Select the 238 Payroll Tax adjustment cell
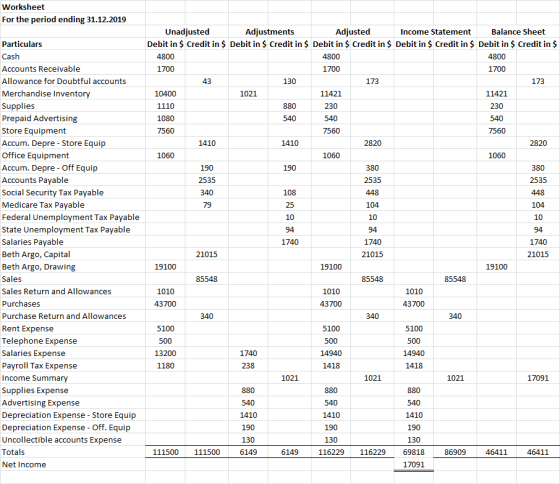560x484 pixels. coord(248,366)
